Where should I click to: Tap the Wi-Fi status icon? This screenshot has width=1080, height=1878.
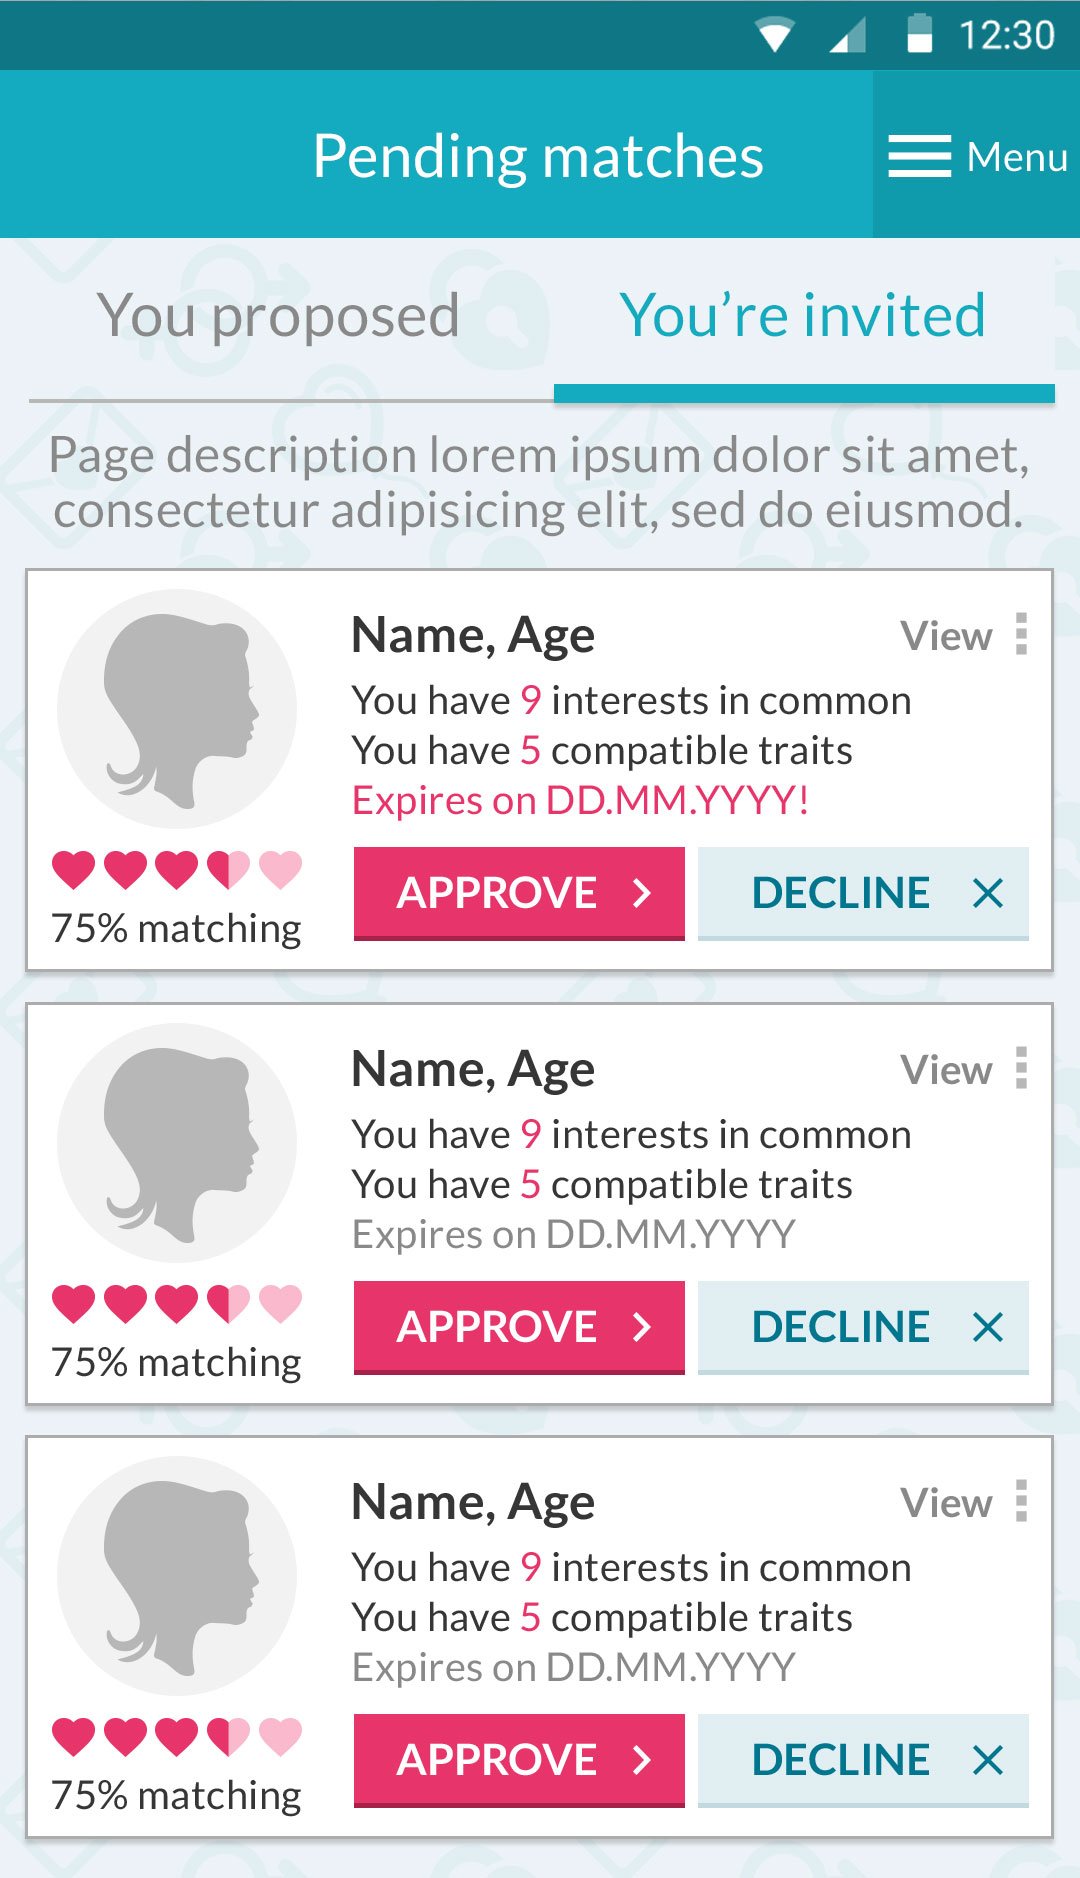pos(775,35)
